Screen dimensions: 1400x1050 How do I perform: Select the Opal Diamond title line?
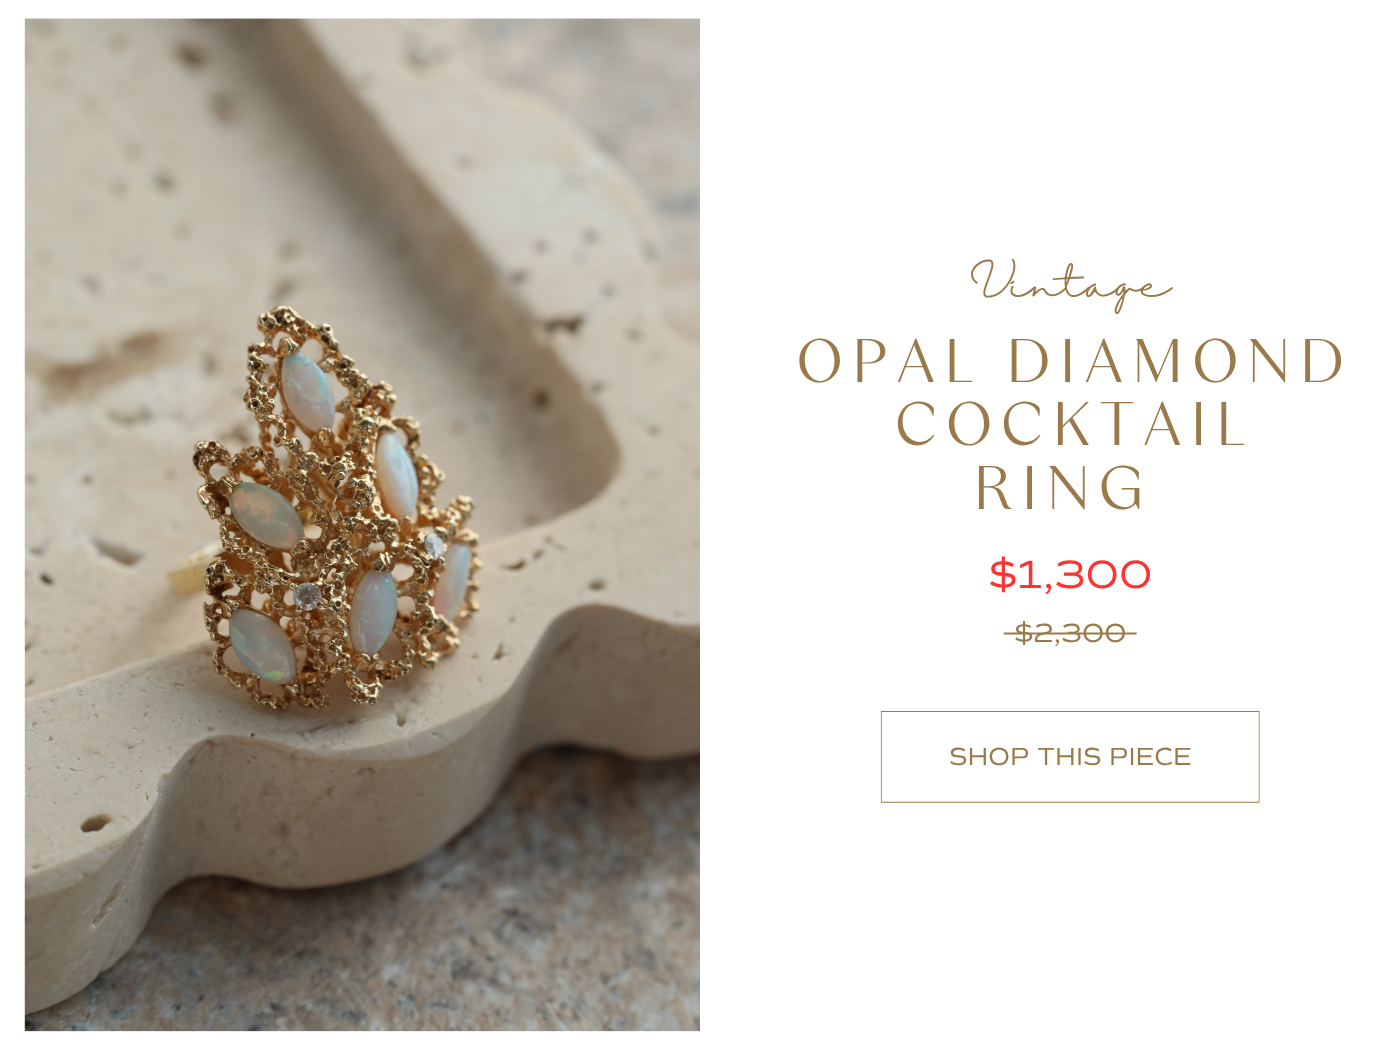point(1071,361)
